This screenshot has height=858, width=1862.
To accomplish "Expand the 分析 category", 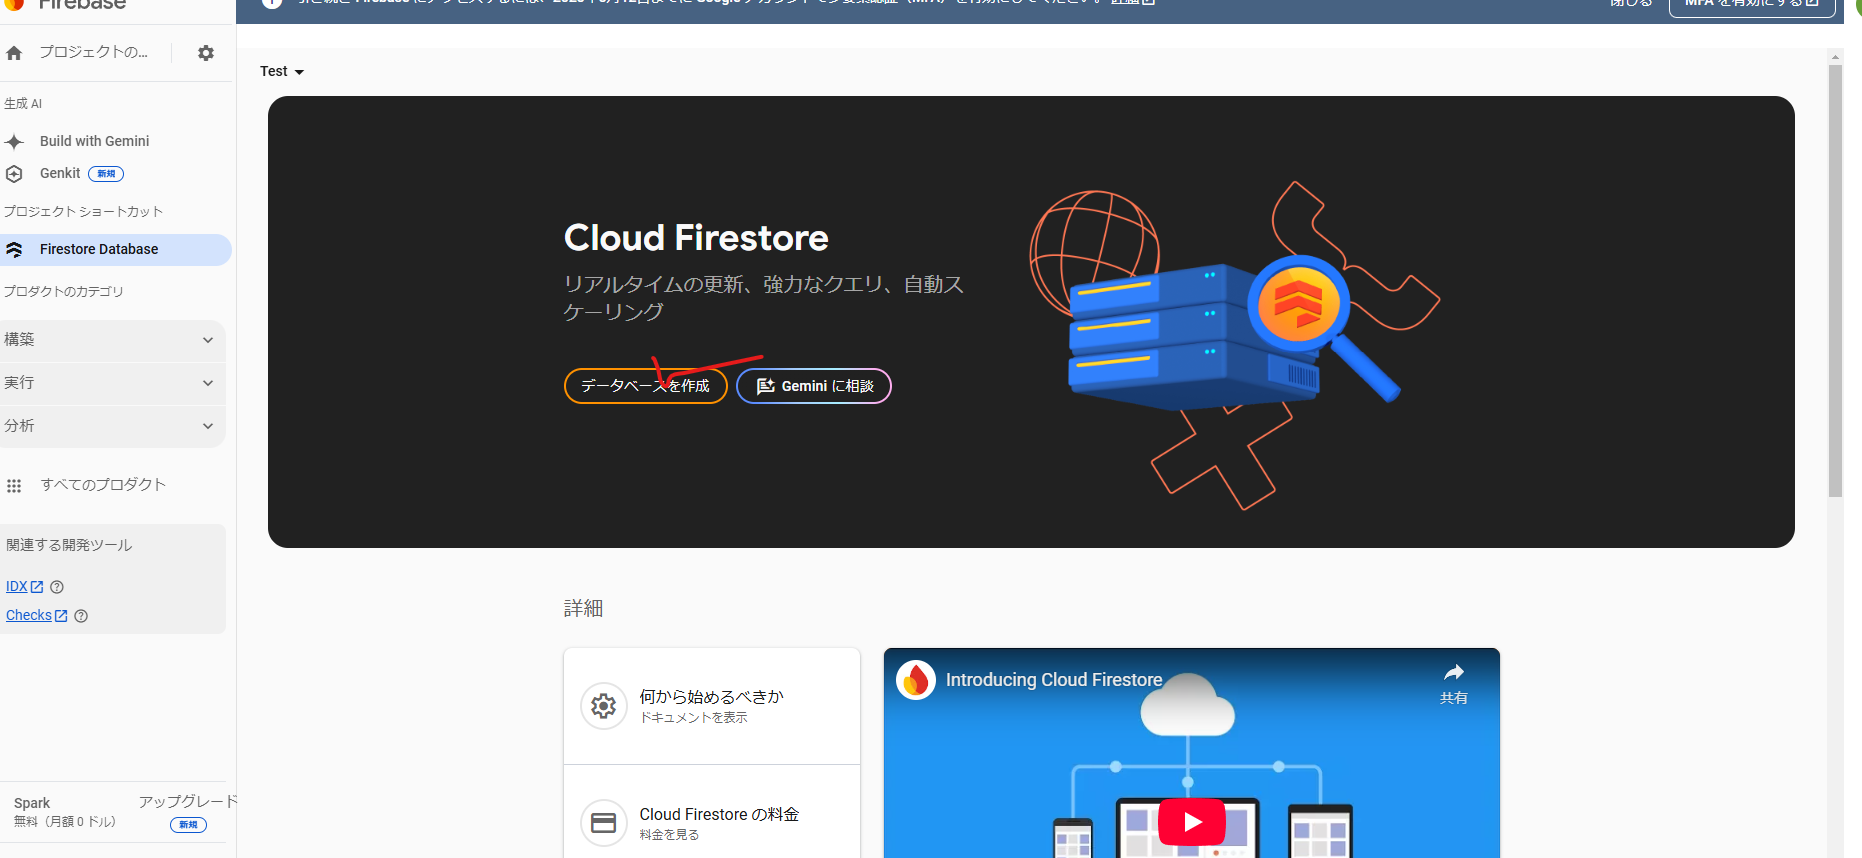I will click(112, 426).
